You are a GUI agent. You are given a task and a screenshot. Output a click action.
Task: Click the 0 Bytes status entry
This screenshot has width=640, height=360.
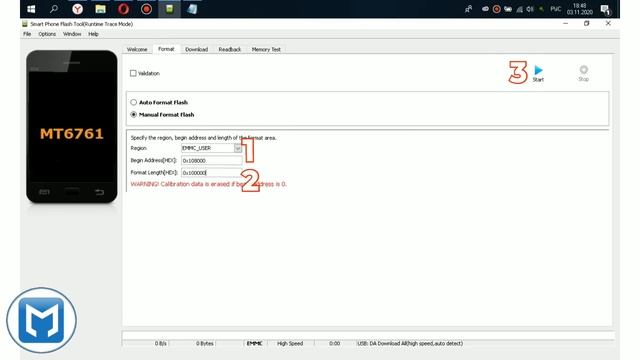point(205,343)
